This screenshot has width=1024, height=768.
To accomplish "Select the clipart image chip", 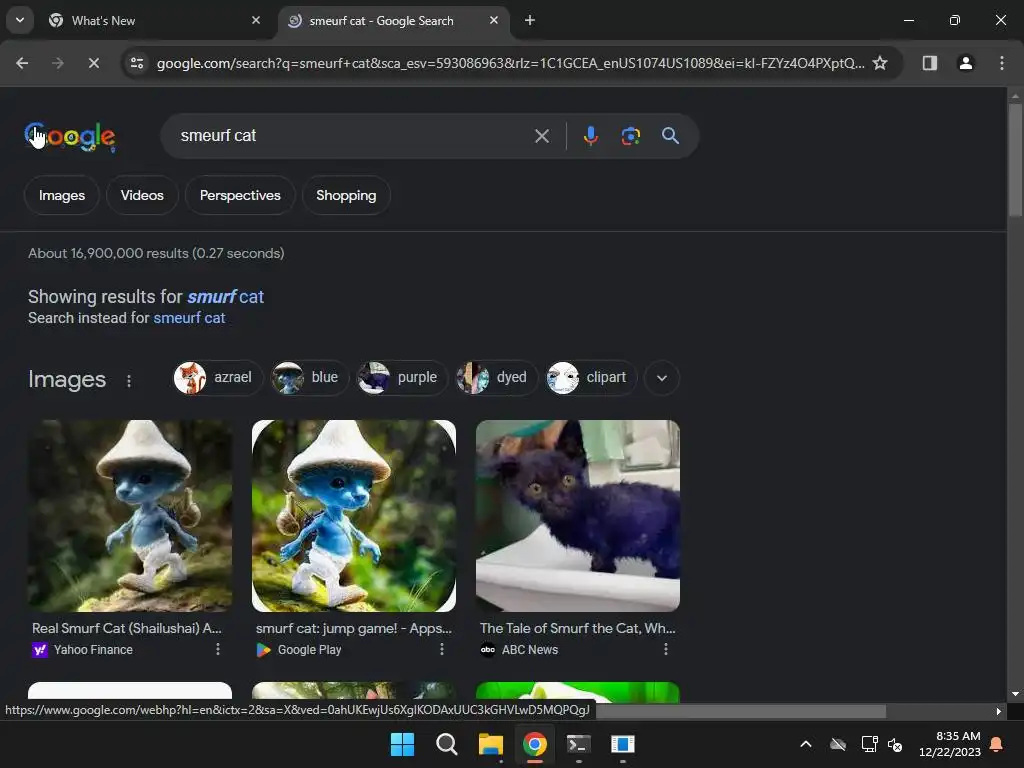I will (591, 378).
